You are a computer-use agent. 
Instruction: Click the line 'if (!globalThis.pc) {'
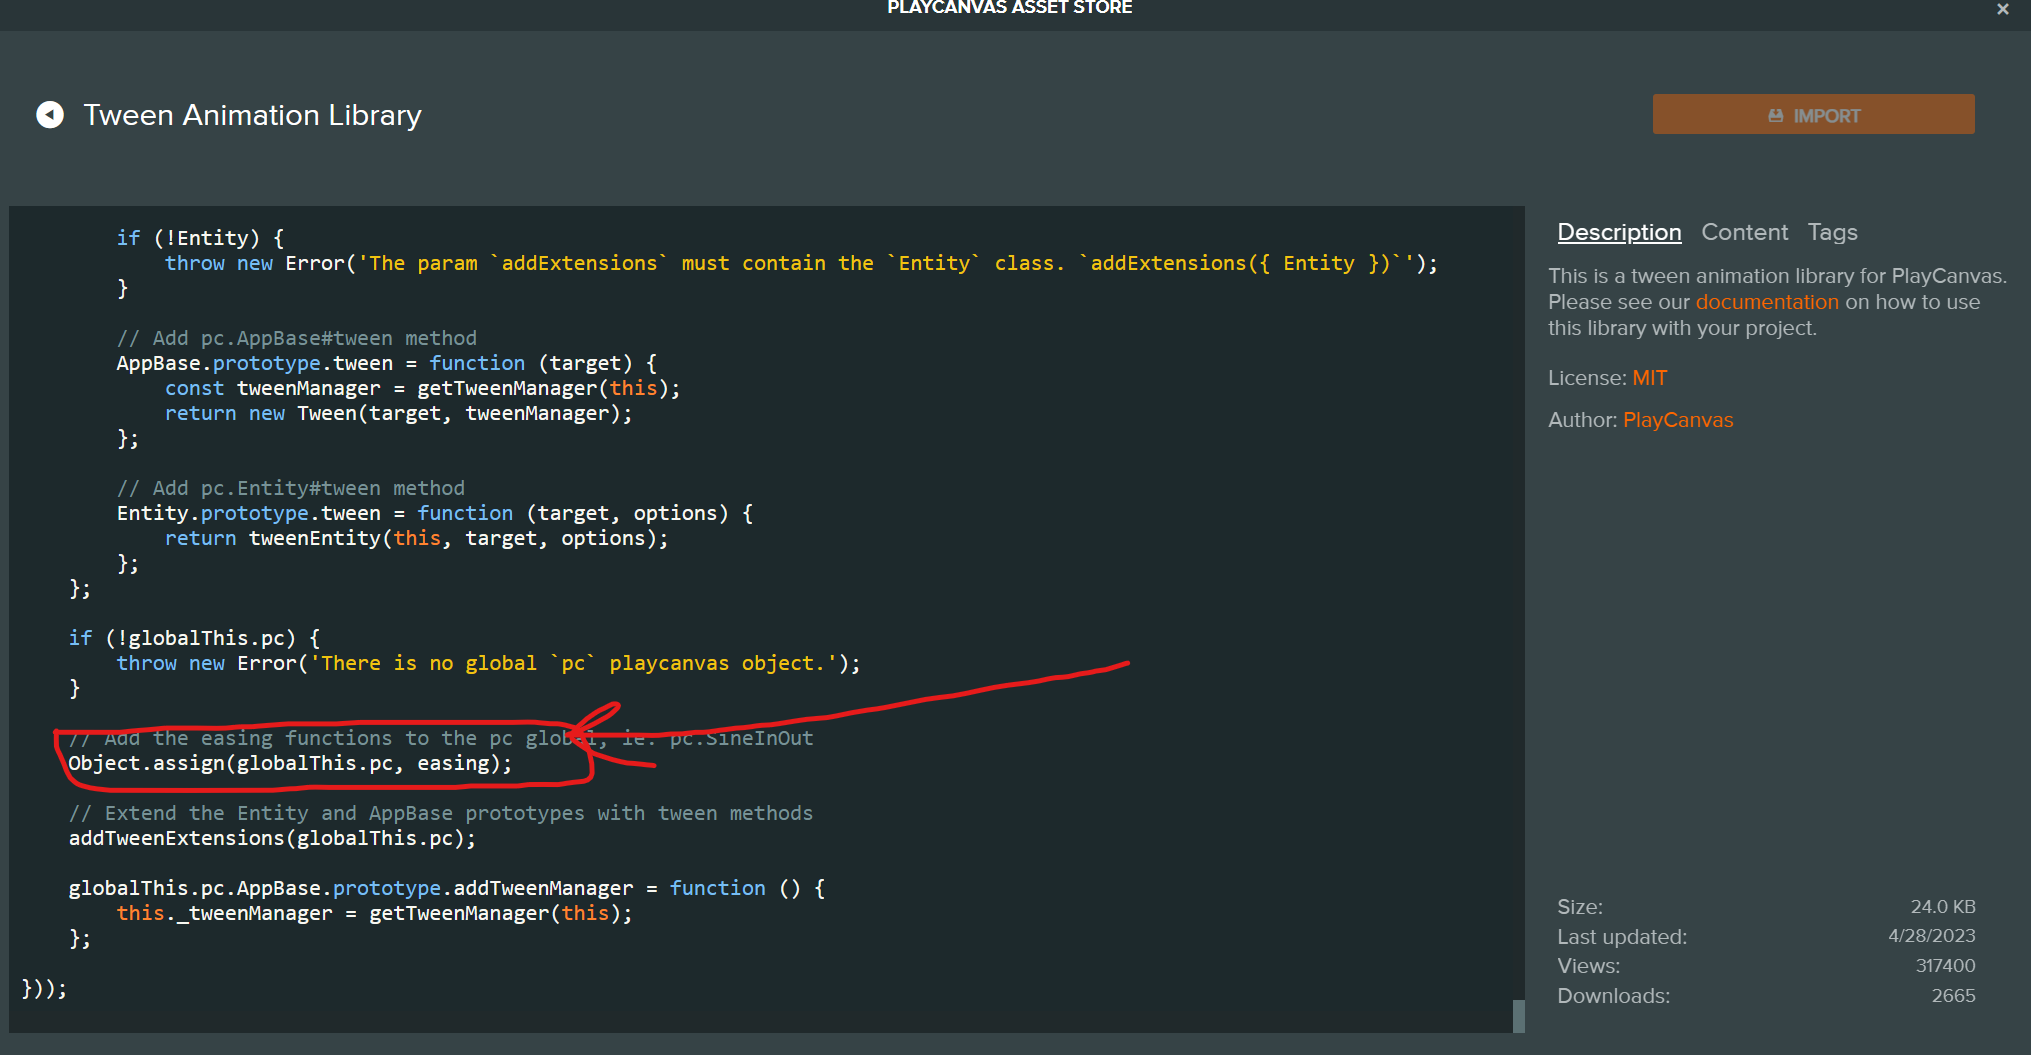195,638
